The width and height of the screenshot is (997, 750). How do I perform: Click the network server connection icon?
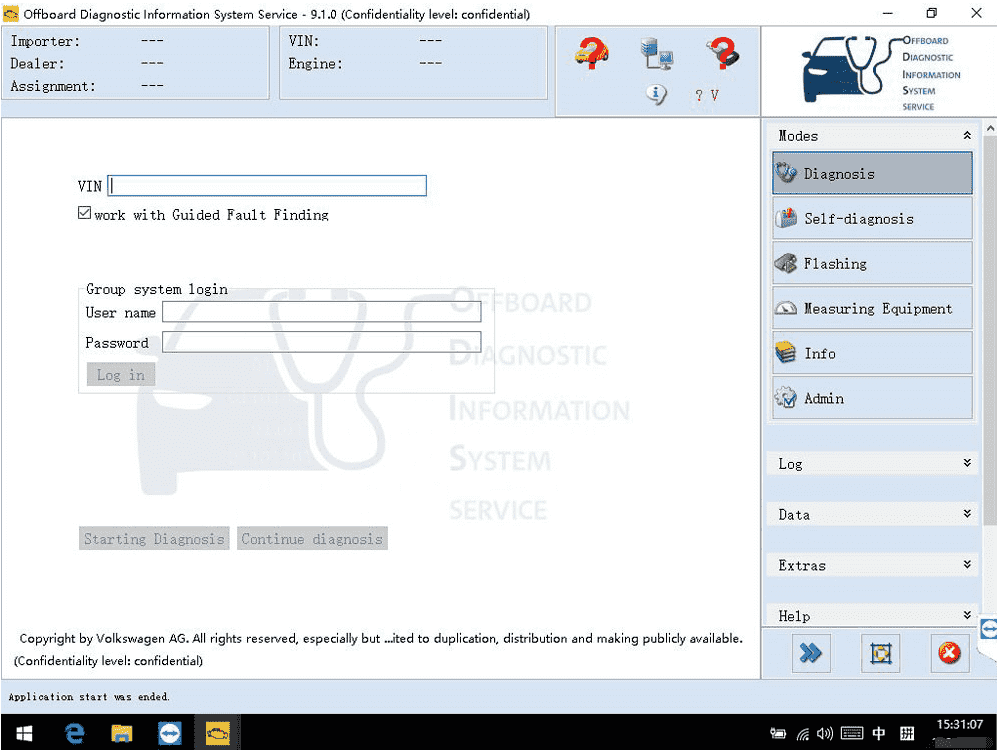(x=657, y=53)
